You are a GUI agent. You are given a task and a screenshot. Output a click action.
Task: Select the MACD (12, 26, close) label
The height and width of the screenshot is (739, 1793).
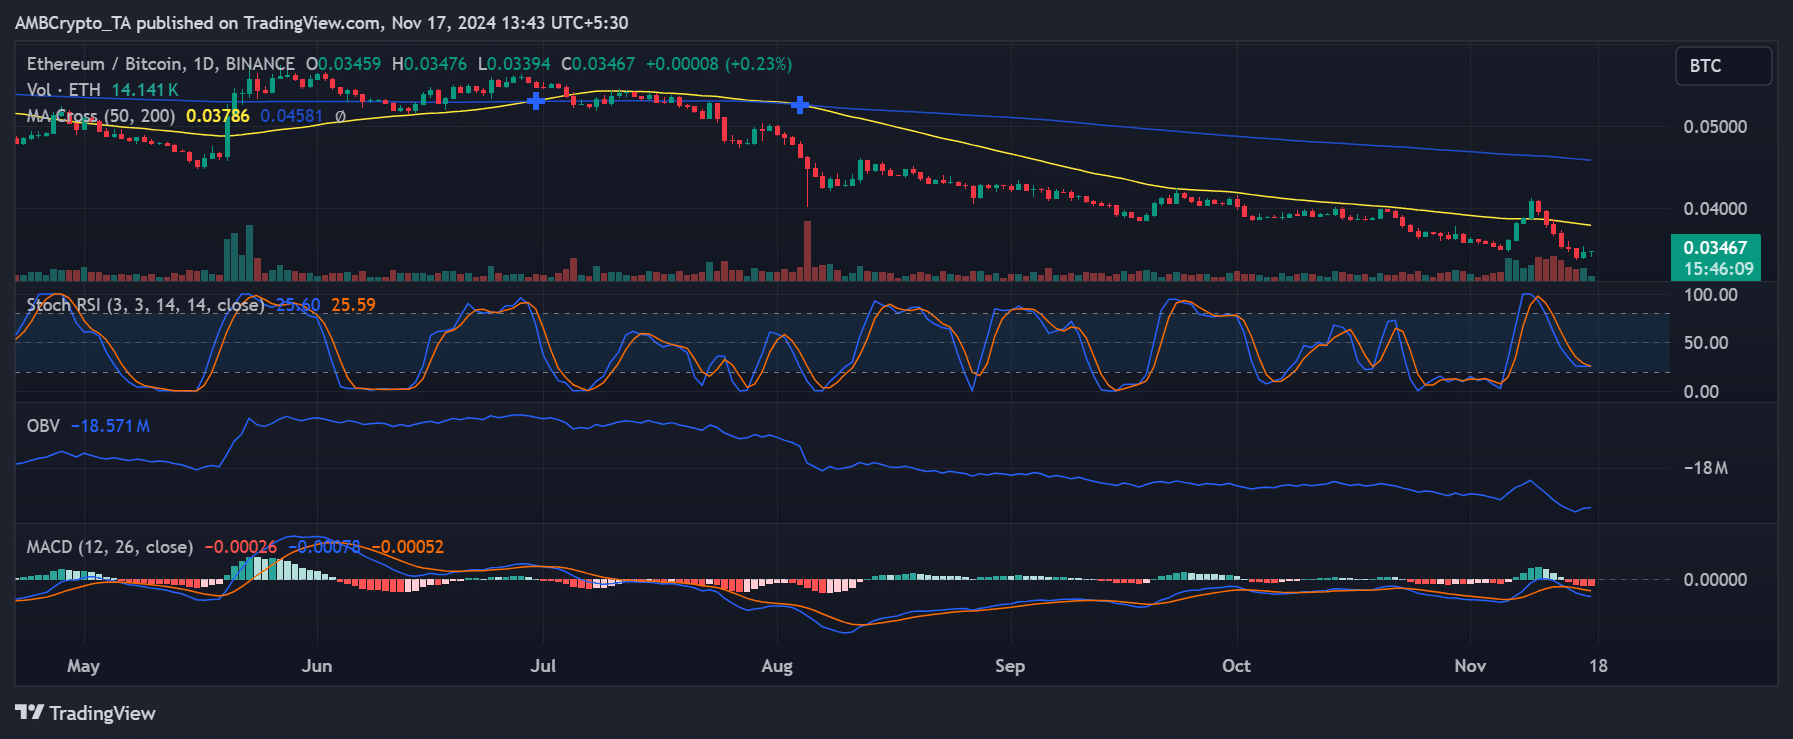pyautogui.click(x=110, y=547)
